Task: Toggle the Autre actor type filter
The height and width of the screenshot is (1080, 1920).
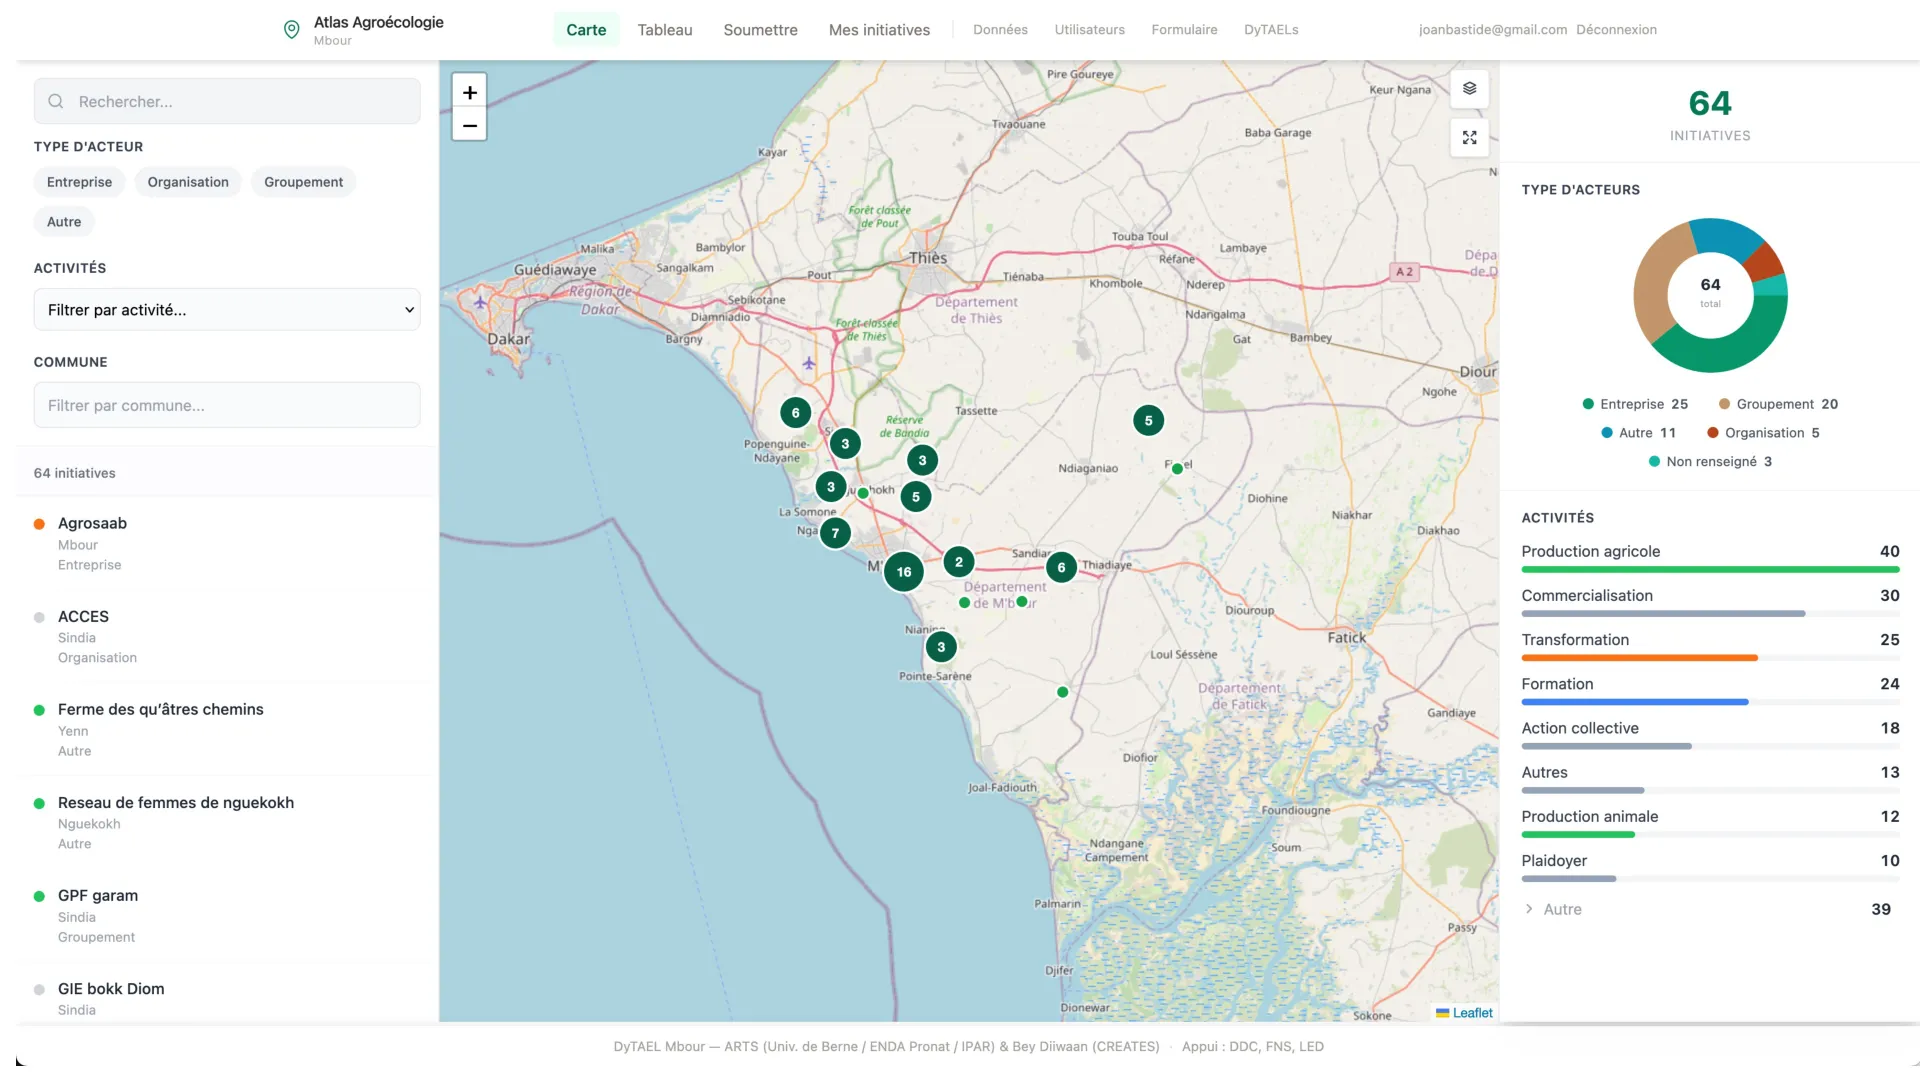Action: click(x=63, y=221)
